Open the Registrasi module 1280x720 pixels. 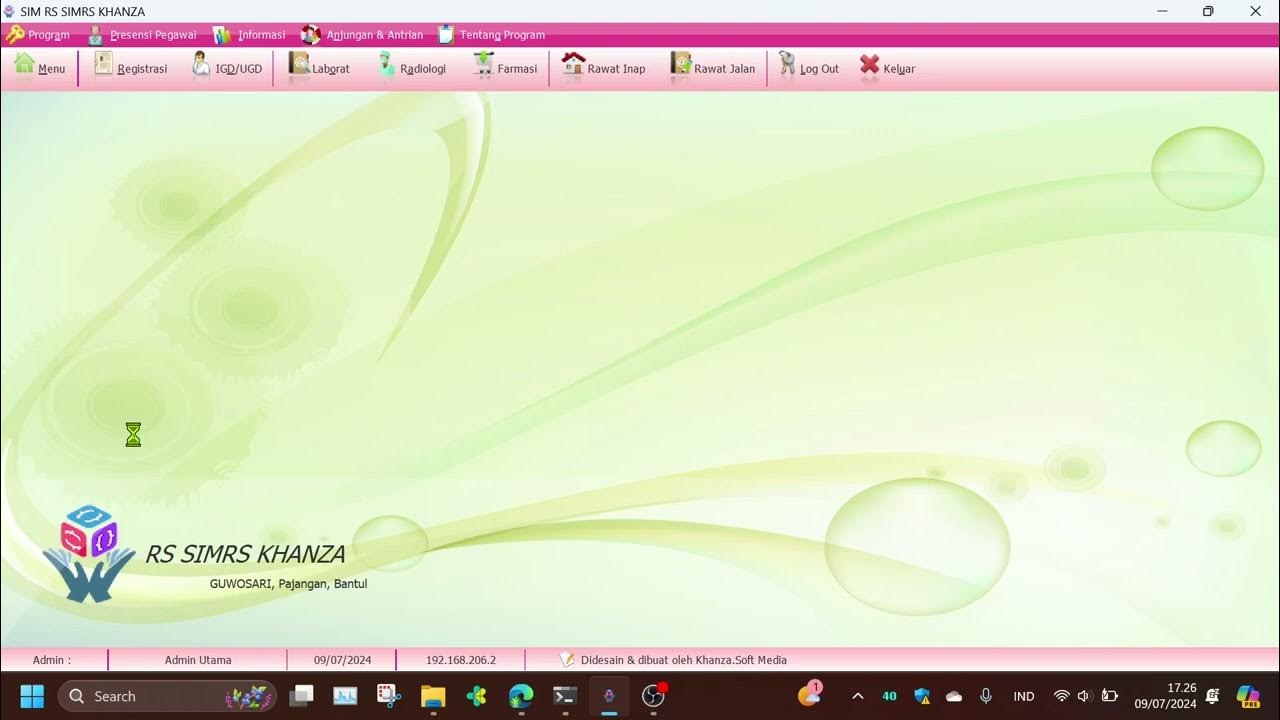(130, 68)
